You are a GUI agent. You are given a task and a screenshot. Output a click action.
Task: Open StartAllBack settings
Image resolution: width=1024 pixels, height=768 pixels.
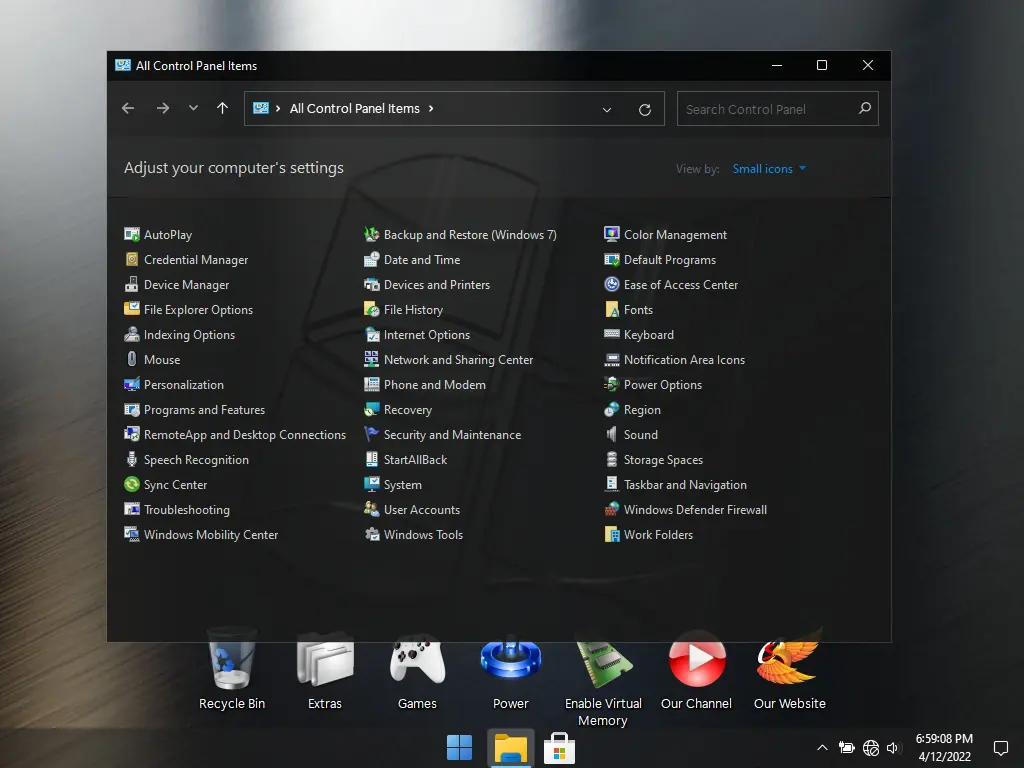[406, 460]
